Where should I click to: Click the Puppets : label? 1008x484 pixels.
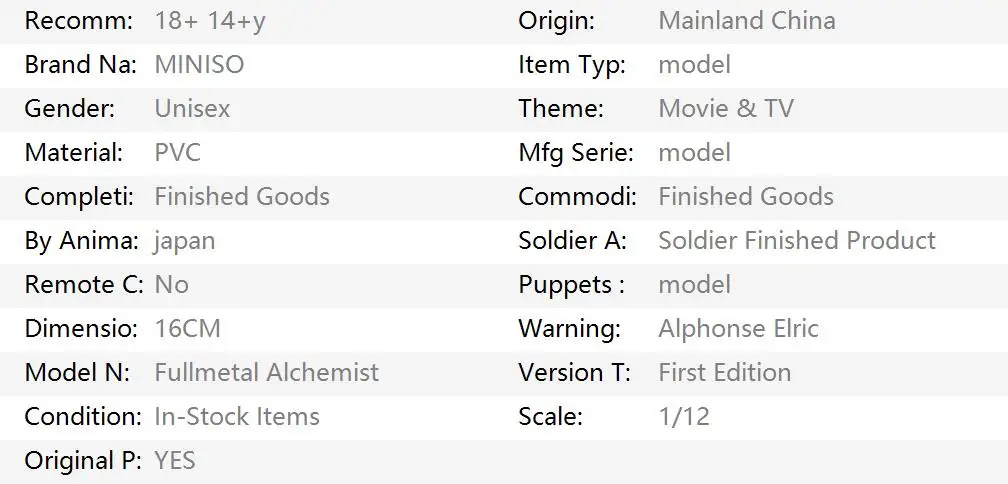572,285
